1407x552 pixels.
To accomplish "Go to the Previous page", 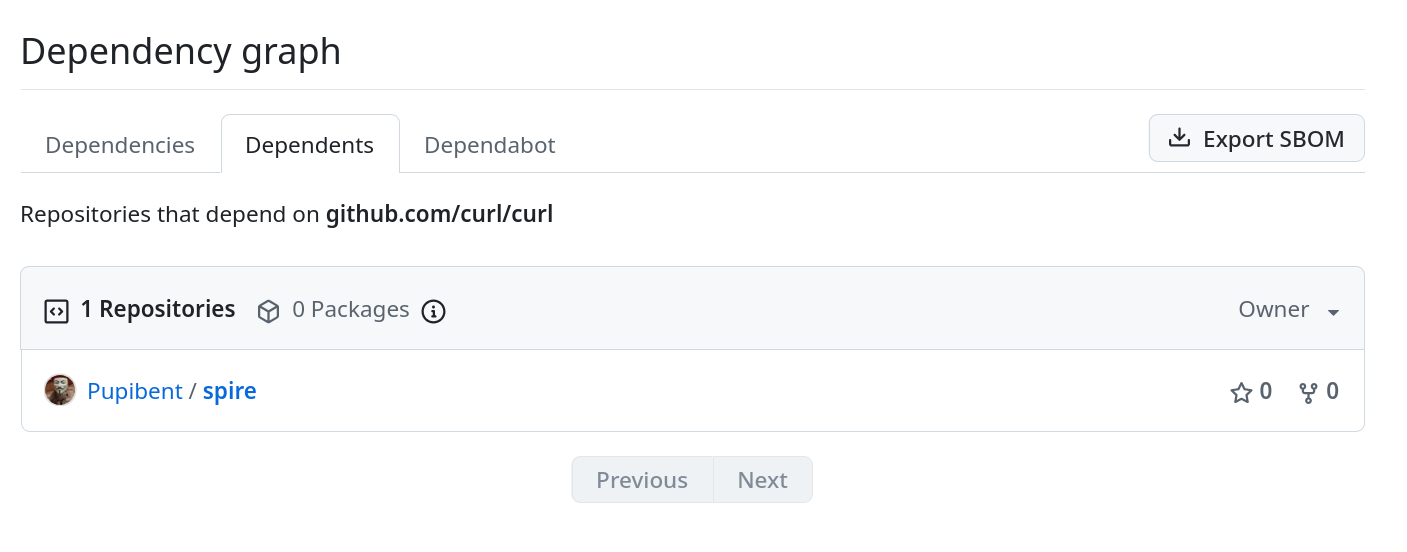I will (642, 480).
